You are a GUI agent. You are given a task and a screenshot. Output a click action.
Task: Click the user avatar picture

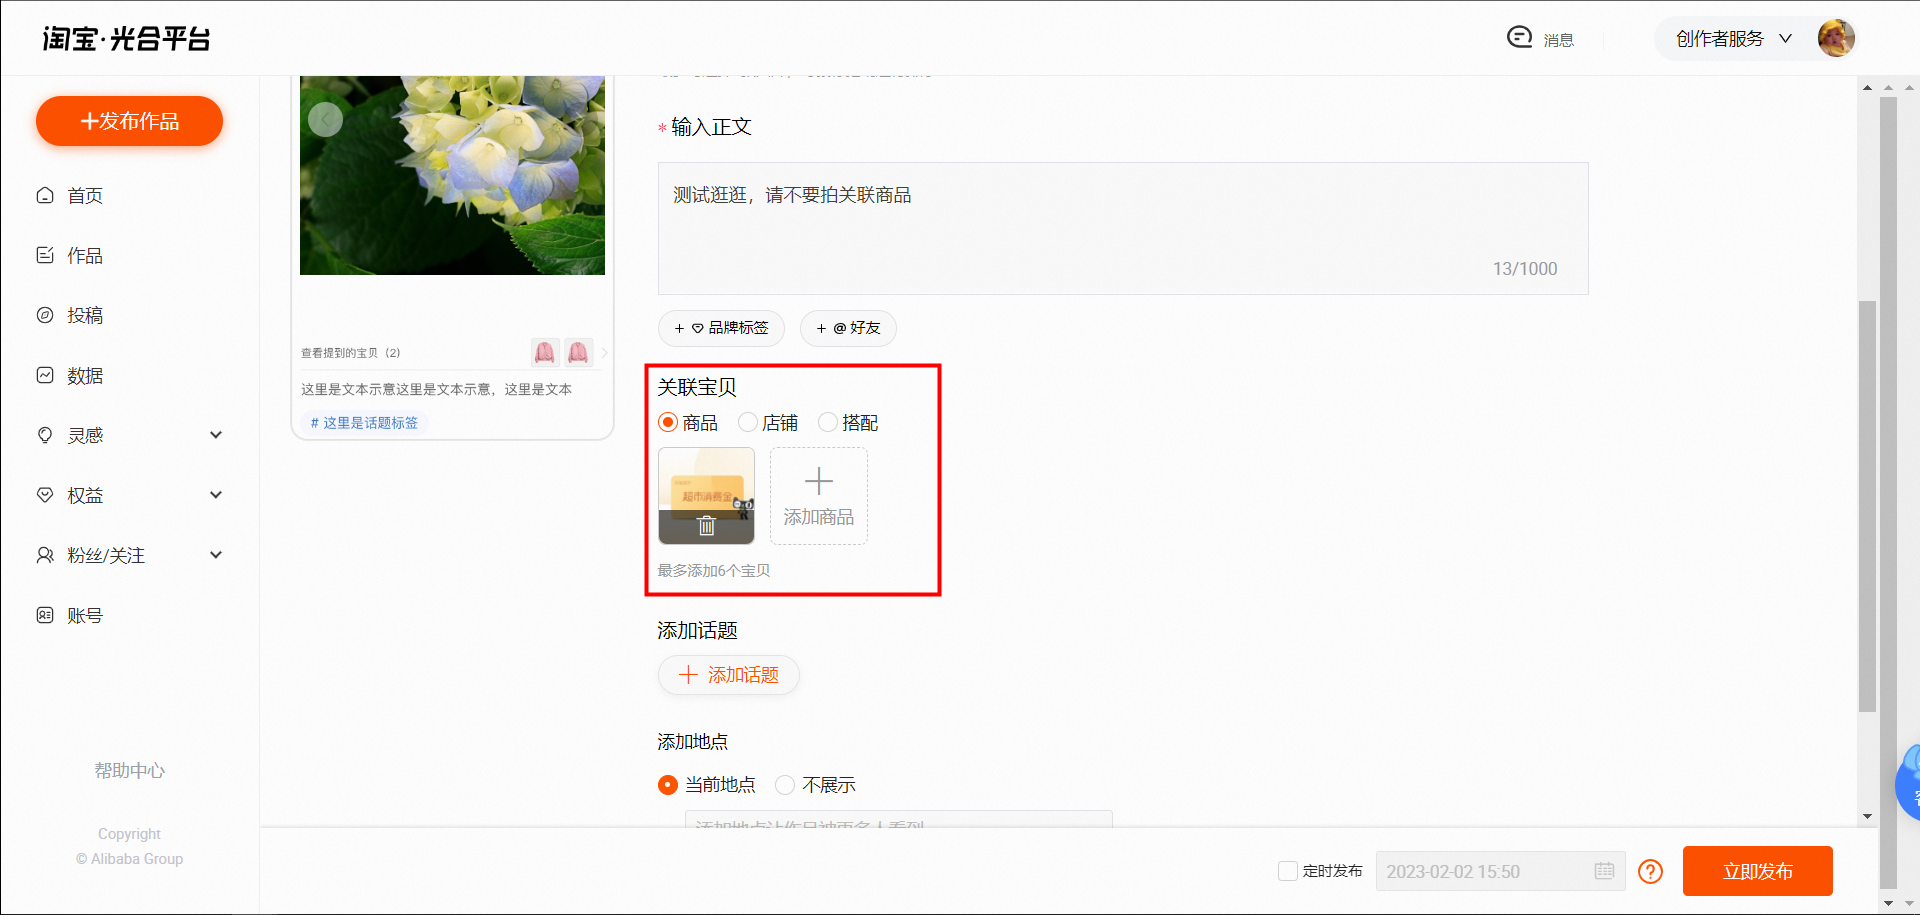coord(1836,38)
